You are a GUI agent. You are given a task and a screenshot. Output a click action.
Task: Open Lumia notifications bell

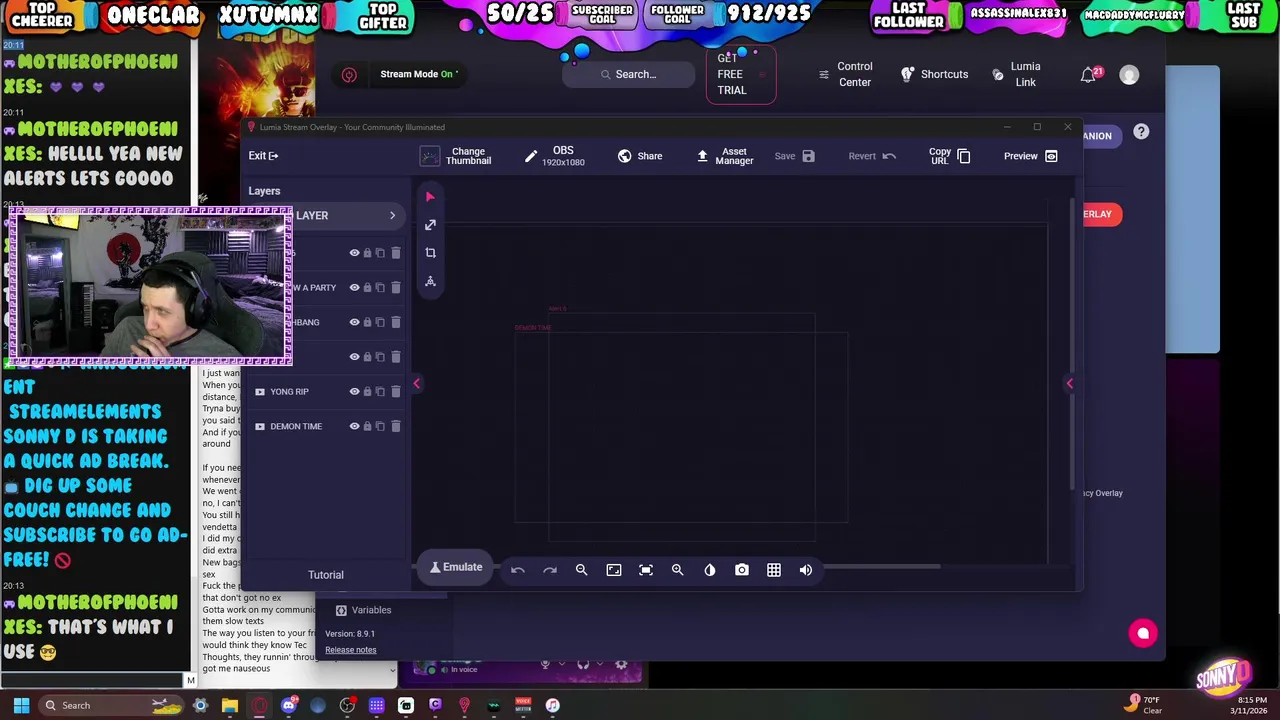tap(1088, 75)
